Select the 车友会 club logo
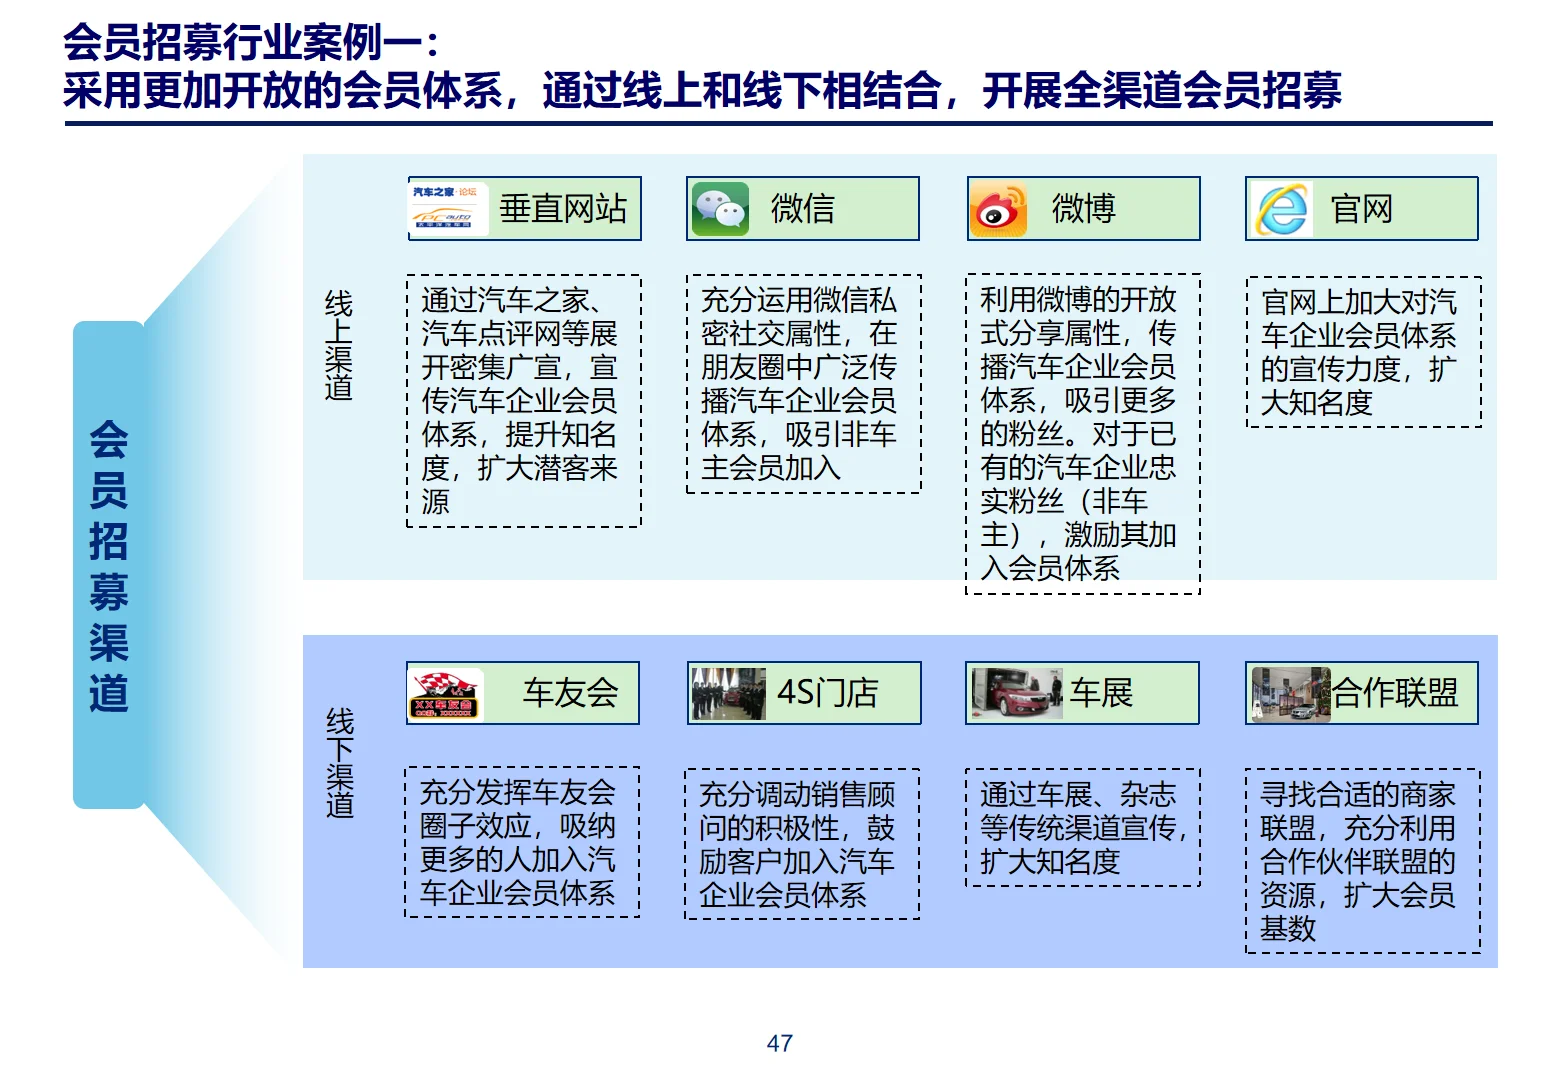The height and width of the screenshot is (1080, 1560). pyautogui.click(x=444, y=692)
